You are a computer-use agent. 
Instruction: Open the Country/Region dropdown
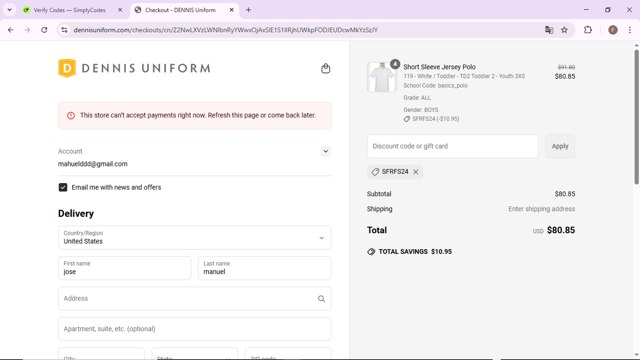pos(195,238)
